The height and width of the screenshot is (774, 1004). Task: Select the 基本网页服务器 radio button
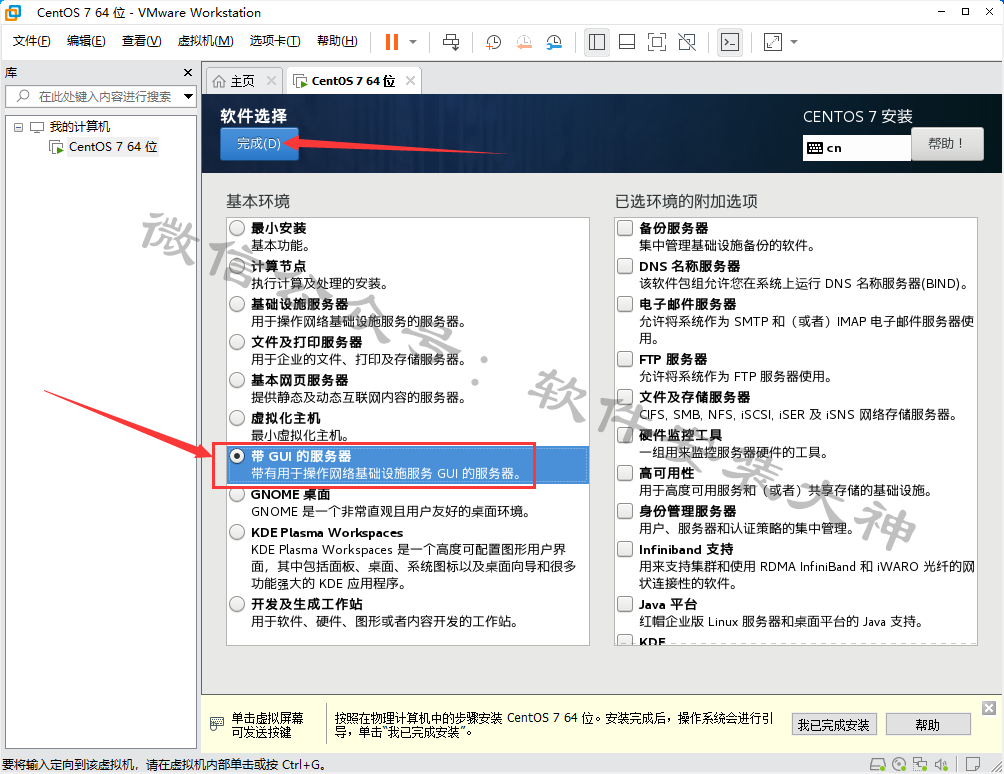237,380
